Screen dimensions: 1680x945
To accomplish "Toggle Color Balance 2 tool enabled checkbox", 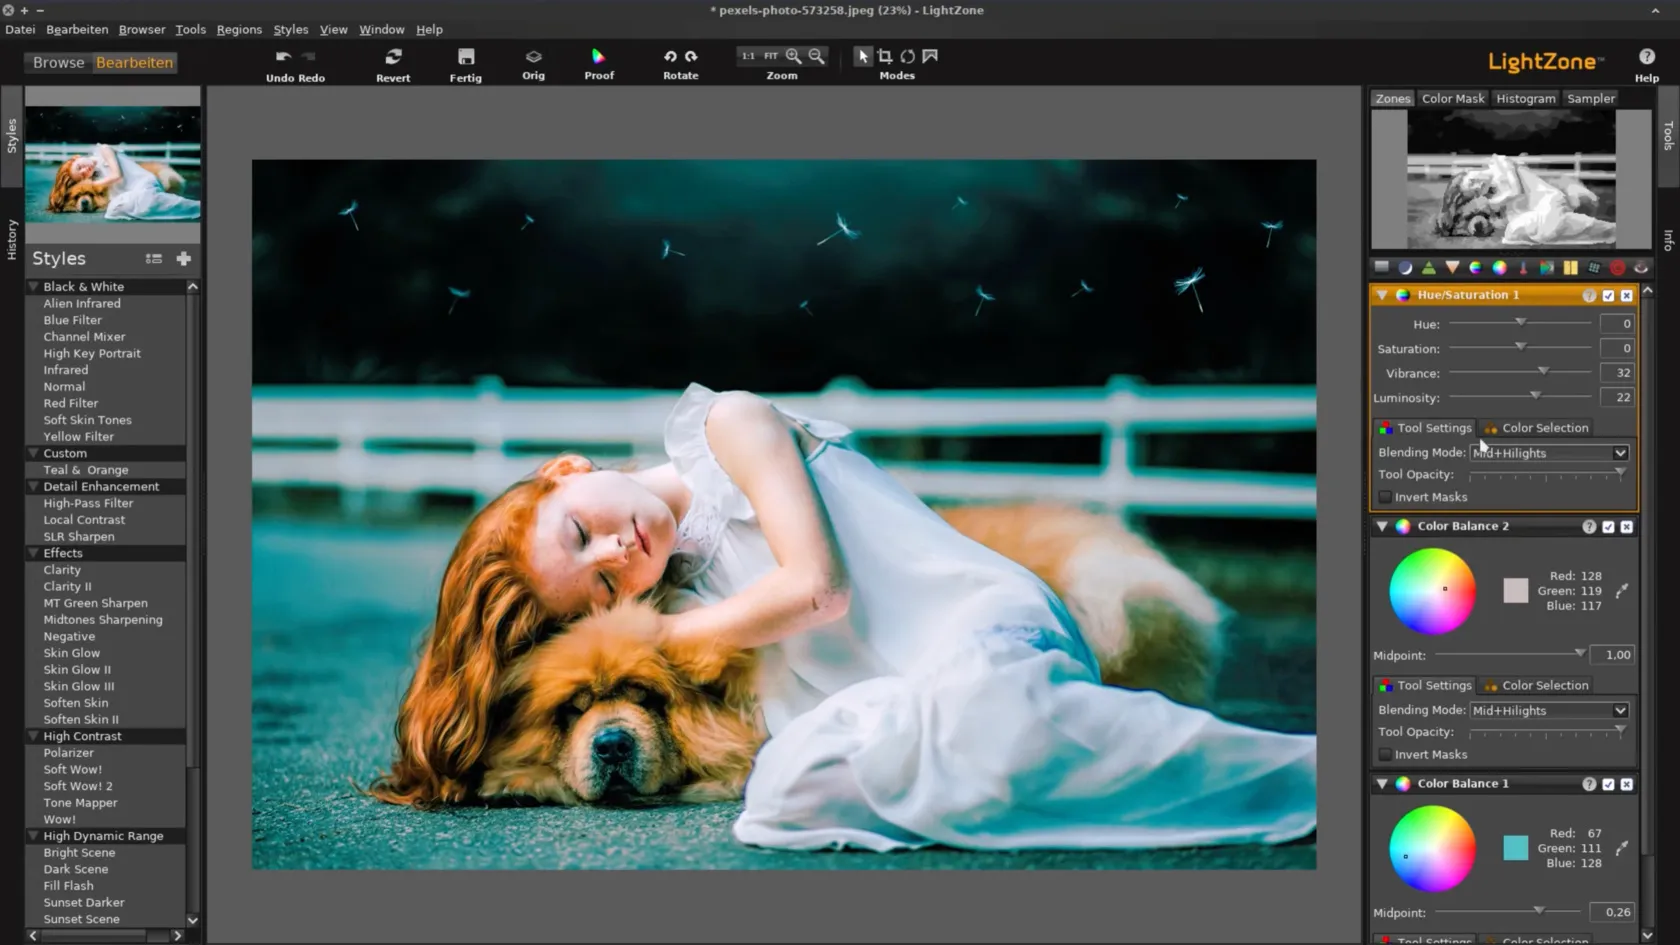I will point(1608,527).
